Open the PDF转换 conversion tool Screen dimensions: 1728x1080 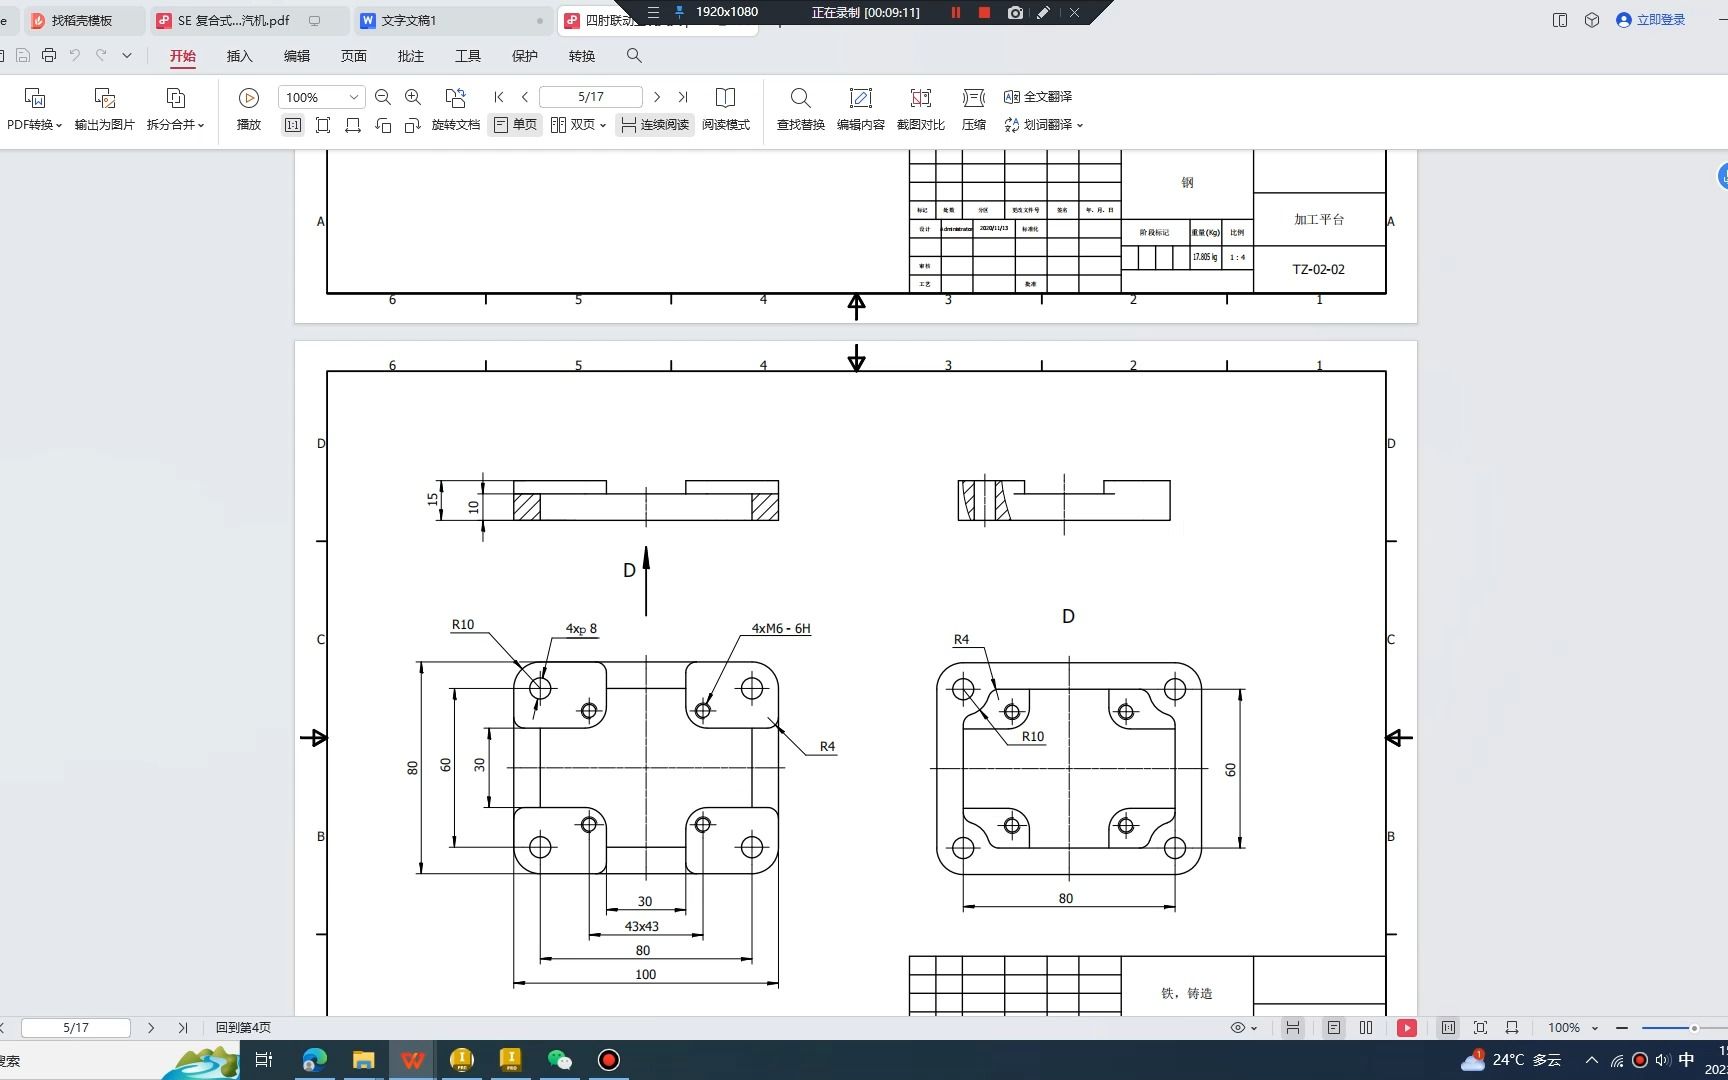tap(34, 110)
